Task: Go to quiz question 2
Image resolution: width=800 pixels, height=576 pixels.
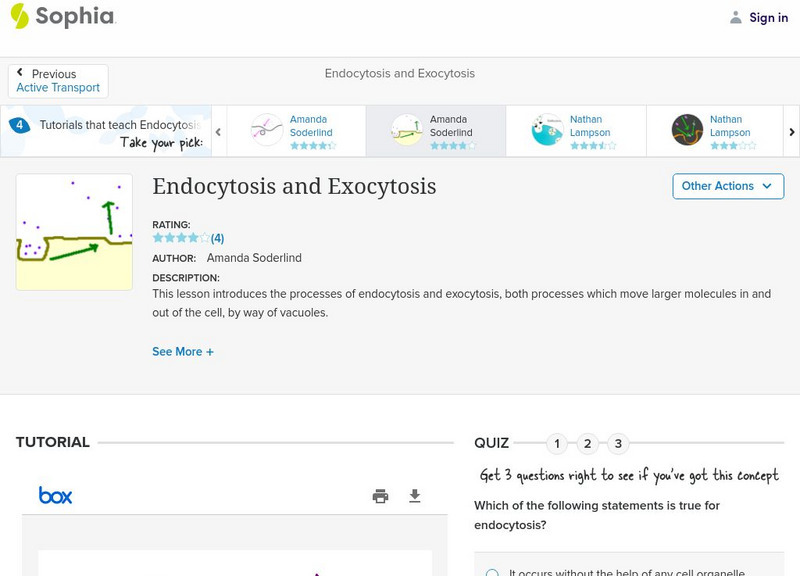Action: 588,443
